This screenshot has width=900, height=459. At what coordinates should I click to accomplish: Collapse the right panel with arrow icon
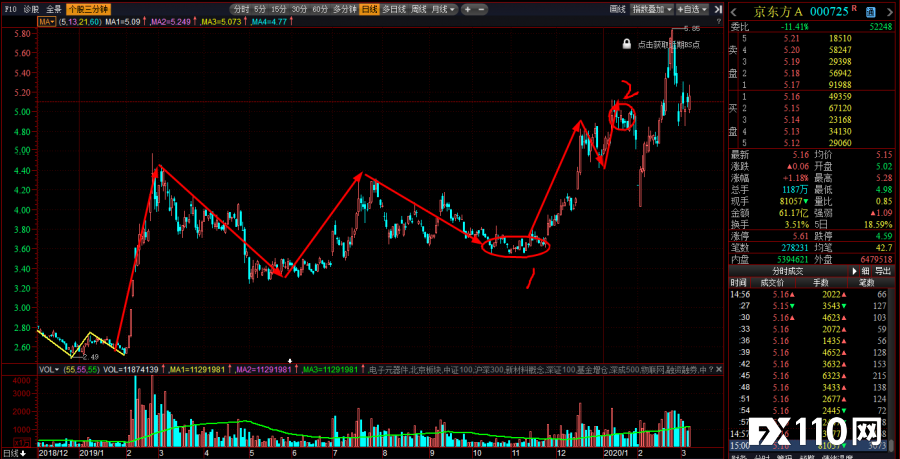(x=717, y=9)
